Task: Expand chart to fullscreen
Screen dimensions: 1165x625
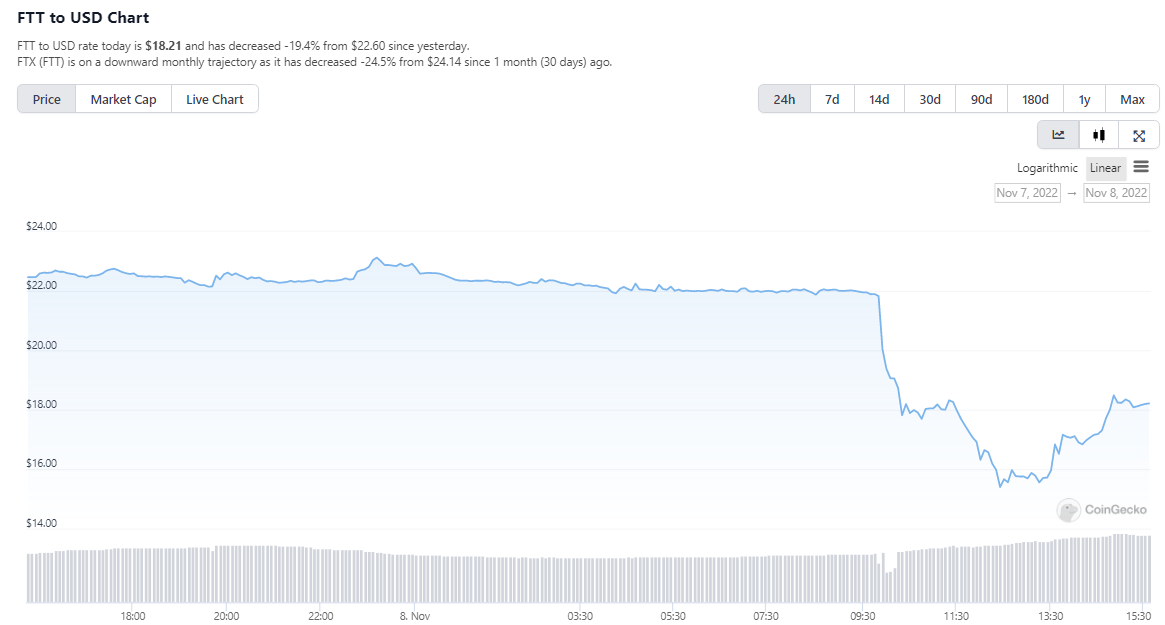Action: (x=1139, y=135)
